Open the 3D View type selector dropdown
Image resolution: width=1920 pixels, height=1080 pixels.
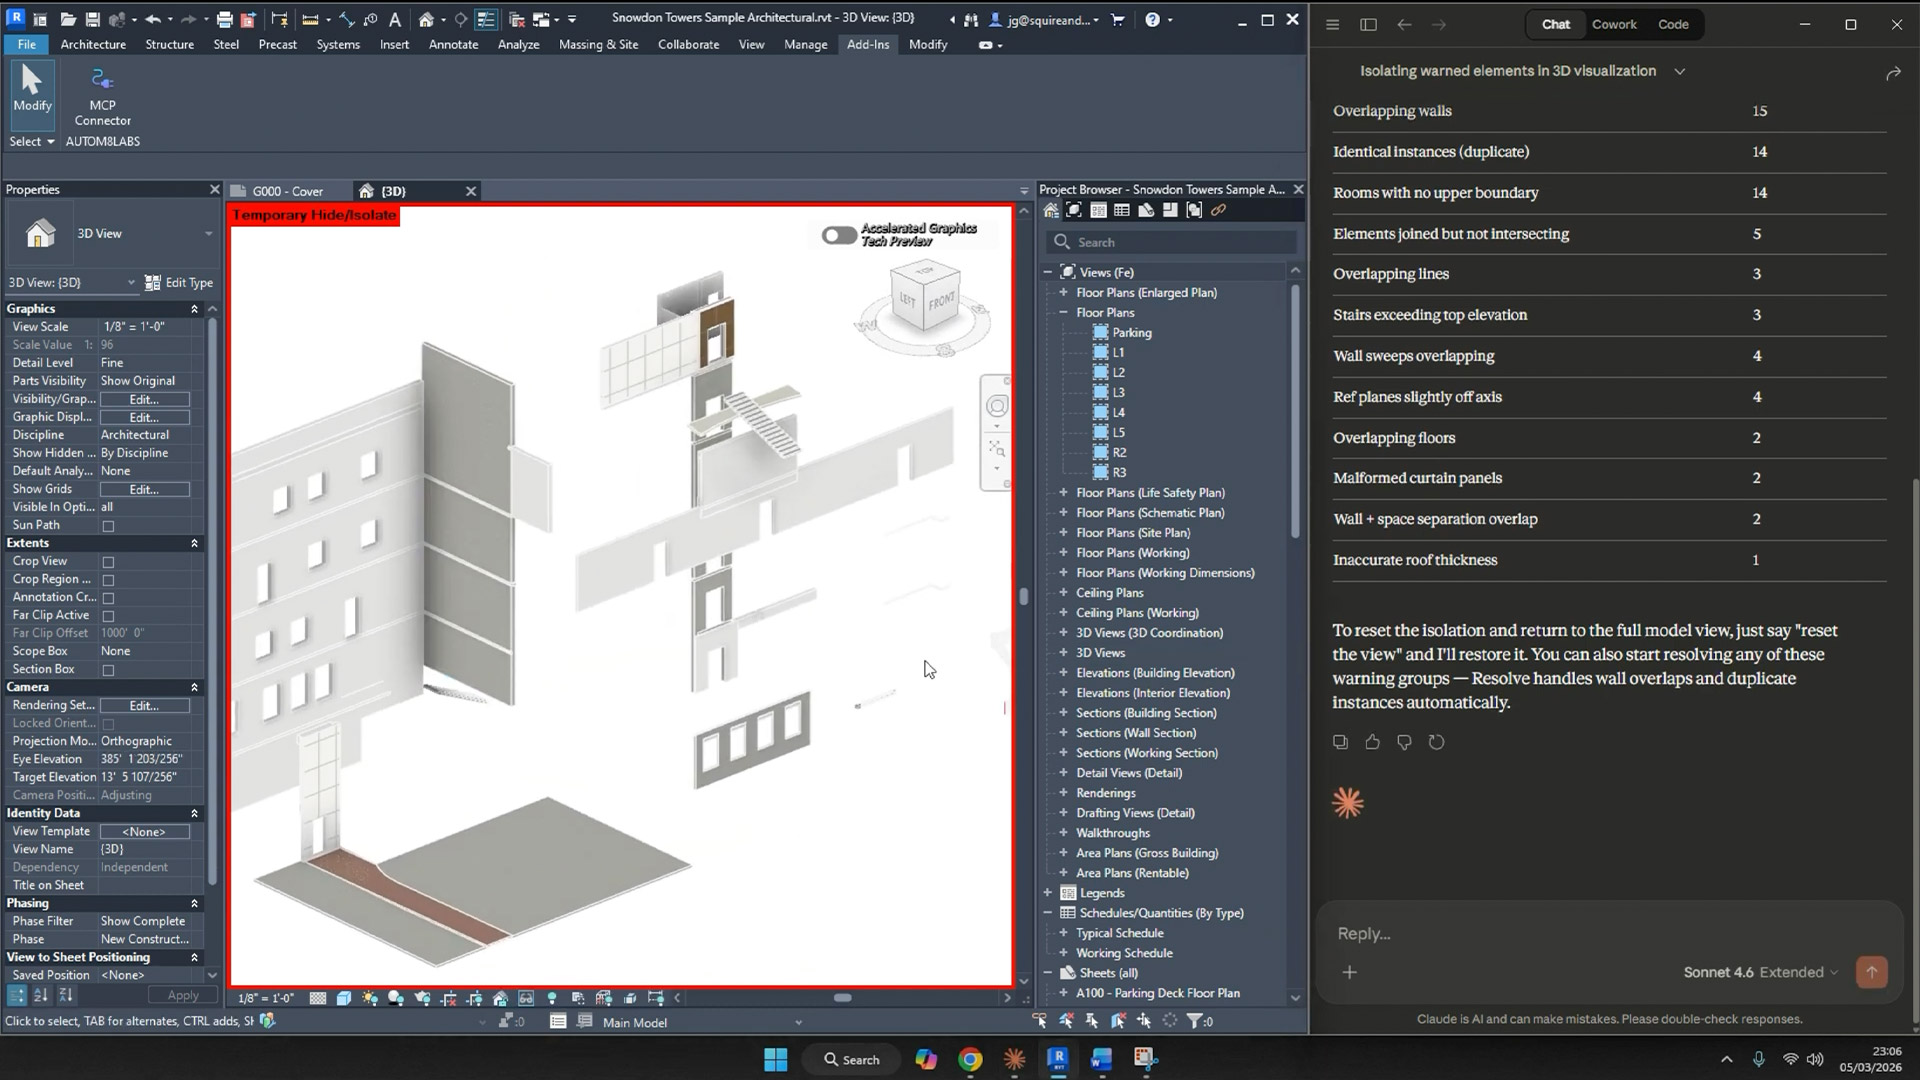pyautogui.click(x=208, y=234)
